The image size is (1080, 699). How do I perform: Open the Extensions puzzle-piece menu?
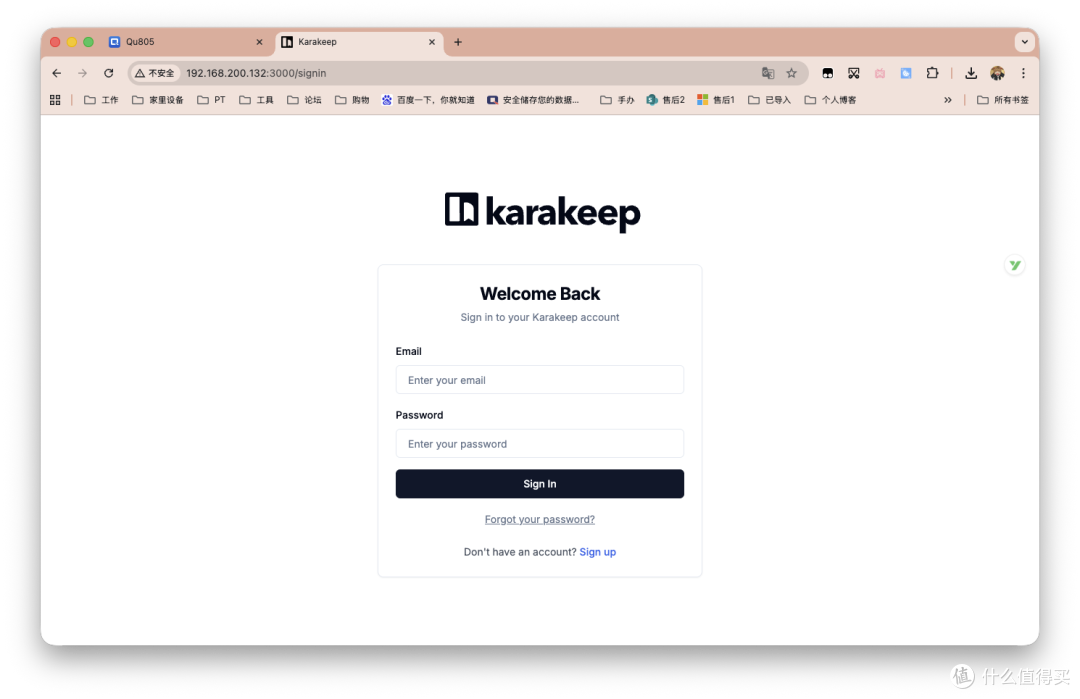[932, 73]
